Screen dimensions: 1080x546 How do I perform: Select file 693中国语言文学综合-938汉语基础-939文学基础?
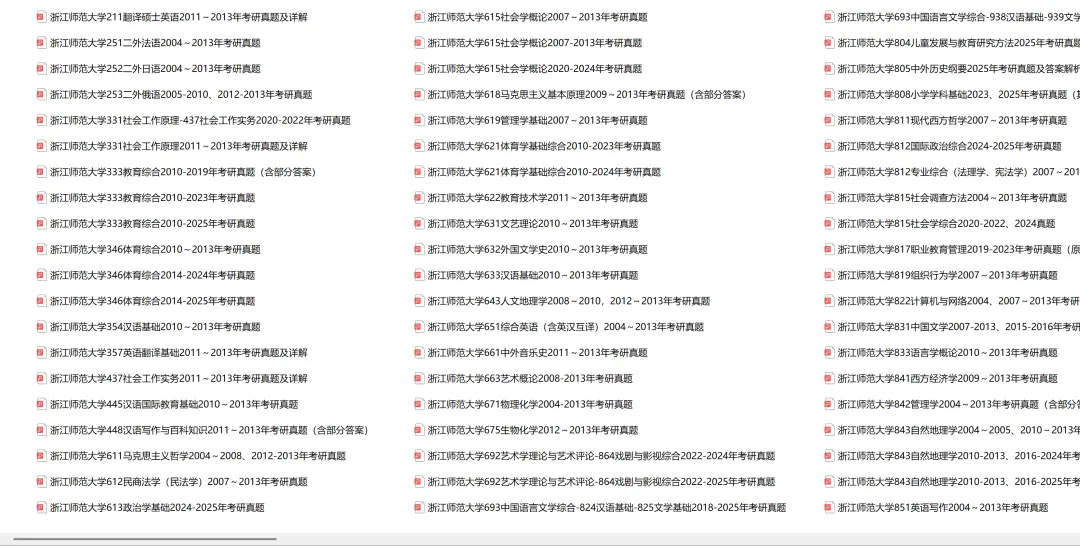click(x=952, y=17)
